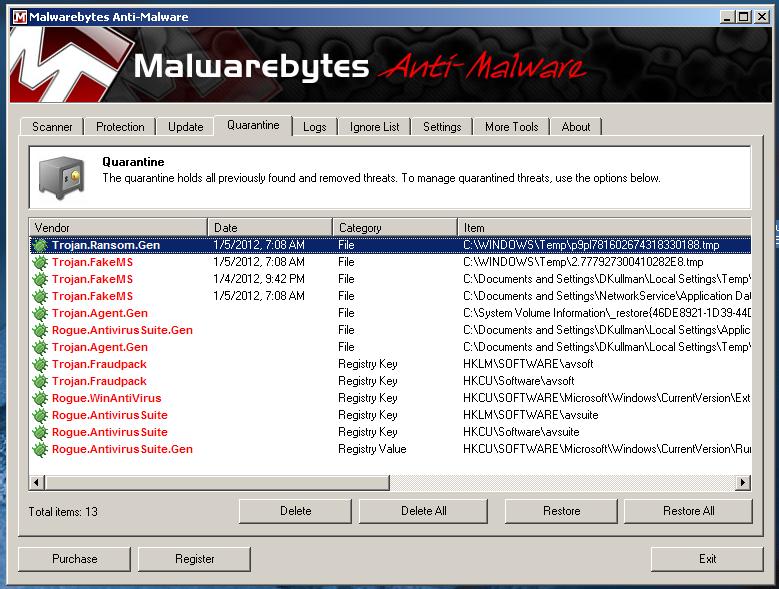Minimize the Malwarebytes window
Image resolution: width=779 pixels, height=589 pixels.
[x=727, y=17]
